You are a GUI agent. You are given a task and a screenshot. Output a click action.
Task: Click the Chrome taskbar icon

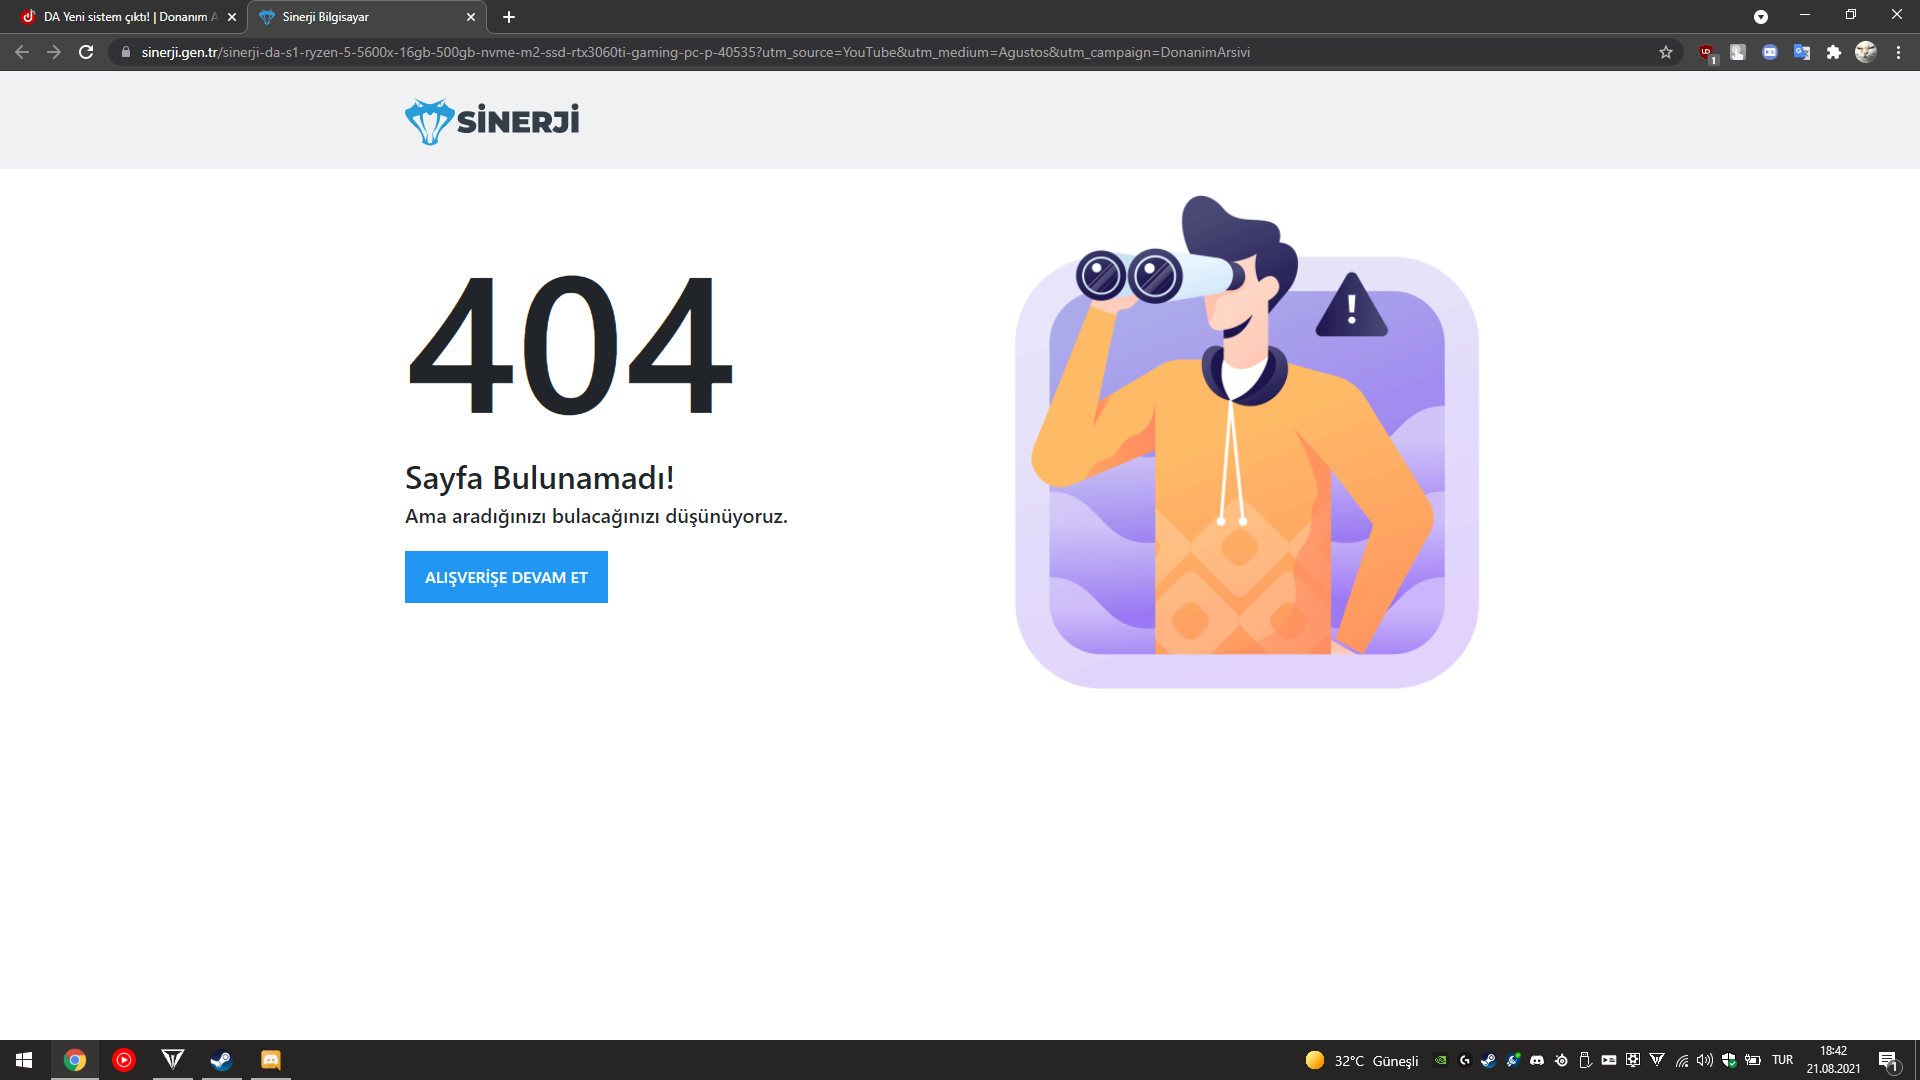point(75,1060)
